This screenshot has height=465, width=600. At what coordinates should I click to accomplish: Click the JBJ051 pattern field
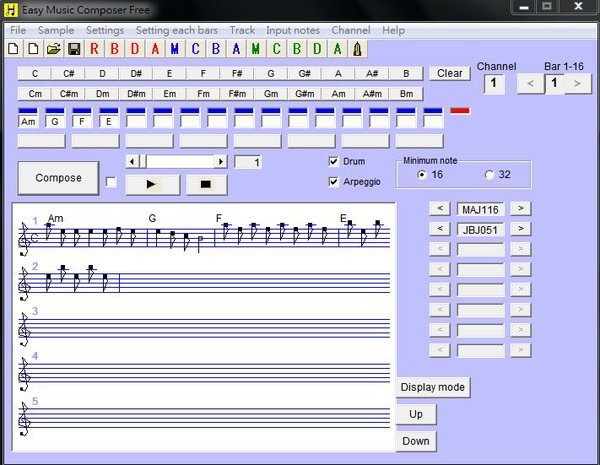(x=480, y=230)
